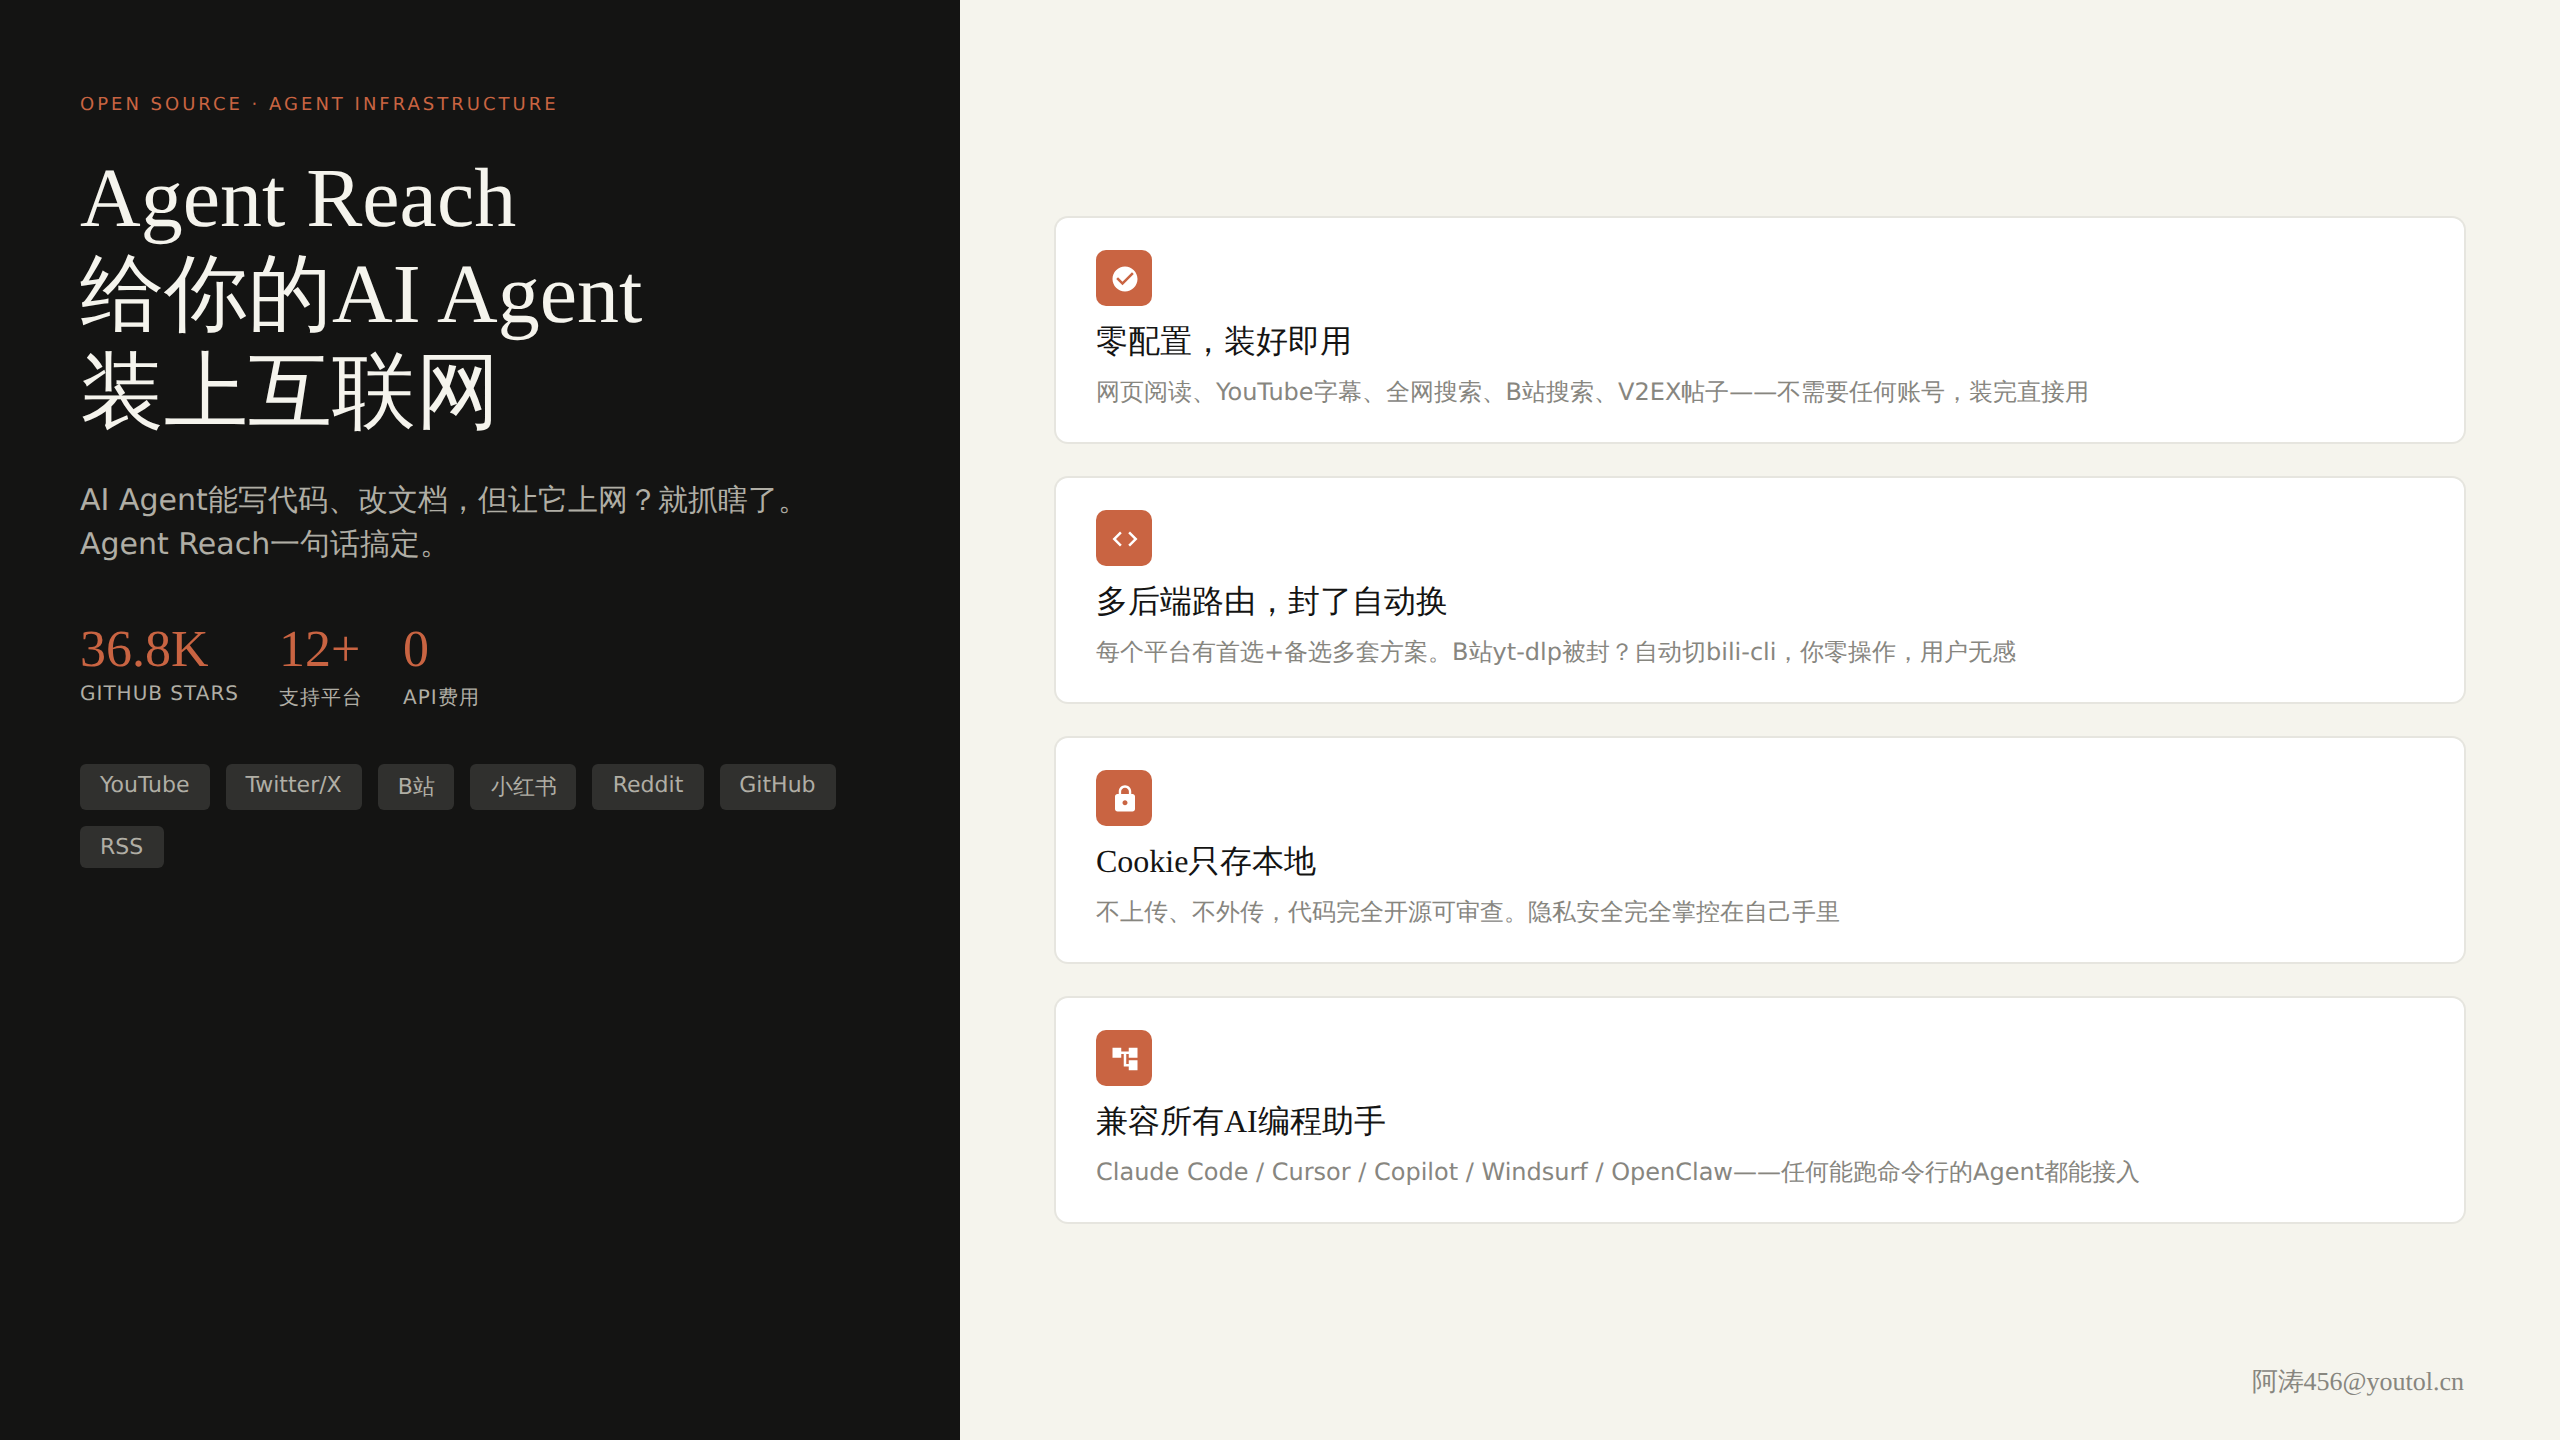The height and width of the screenshot is (1440, 2560).
Task: Click the checkmark icon in the 零配置 card
Action: (1124, 278)
